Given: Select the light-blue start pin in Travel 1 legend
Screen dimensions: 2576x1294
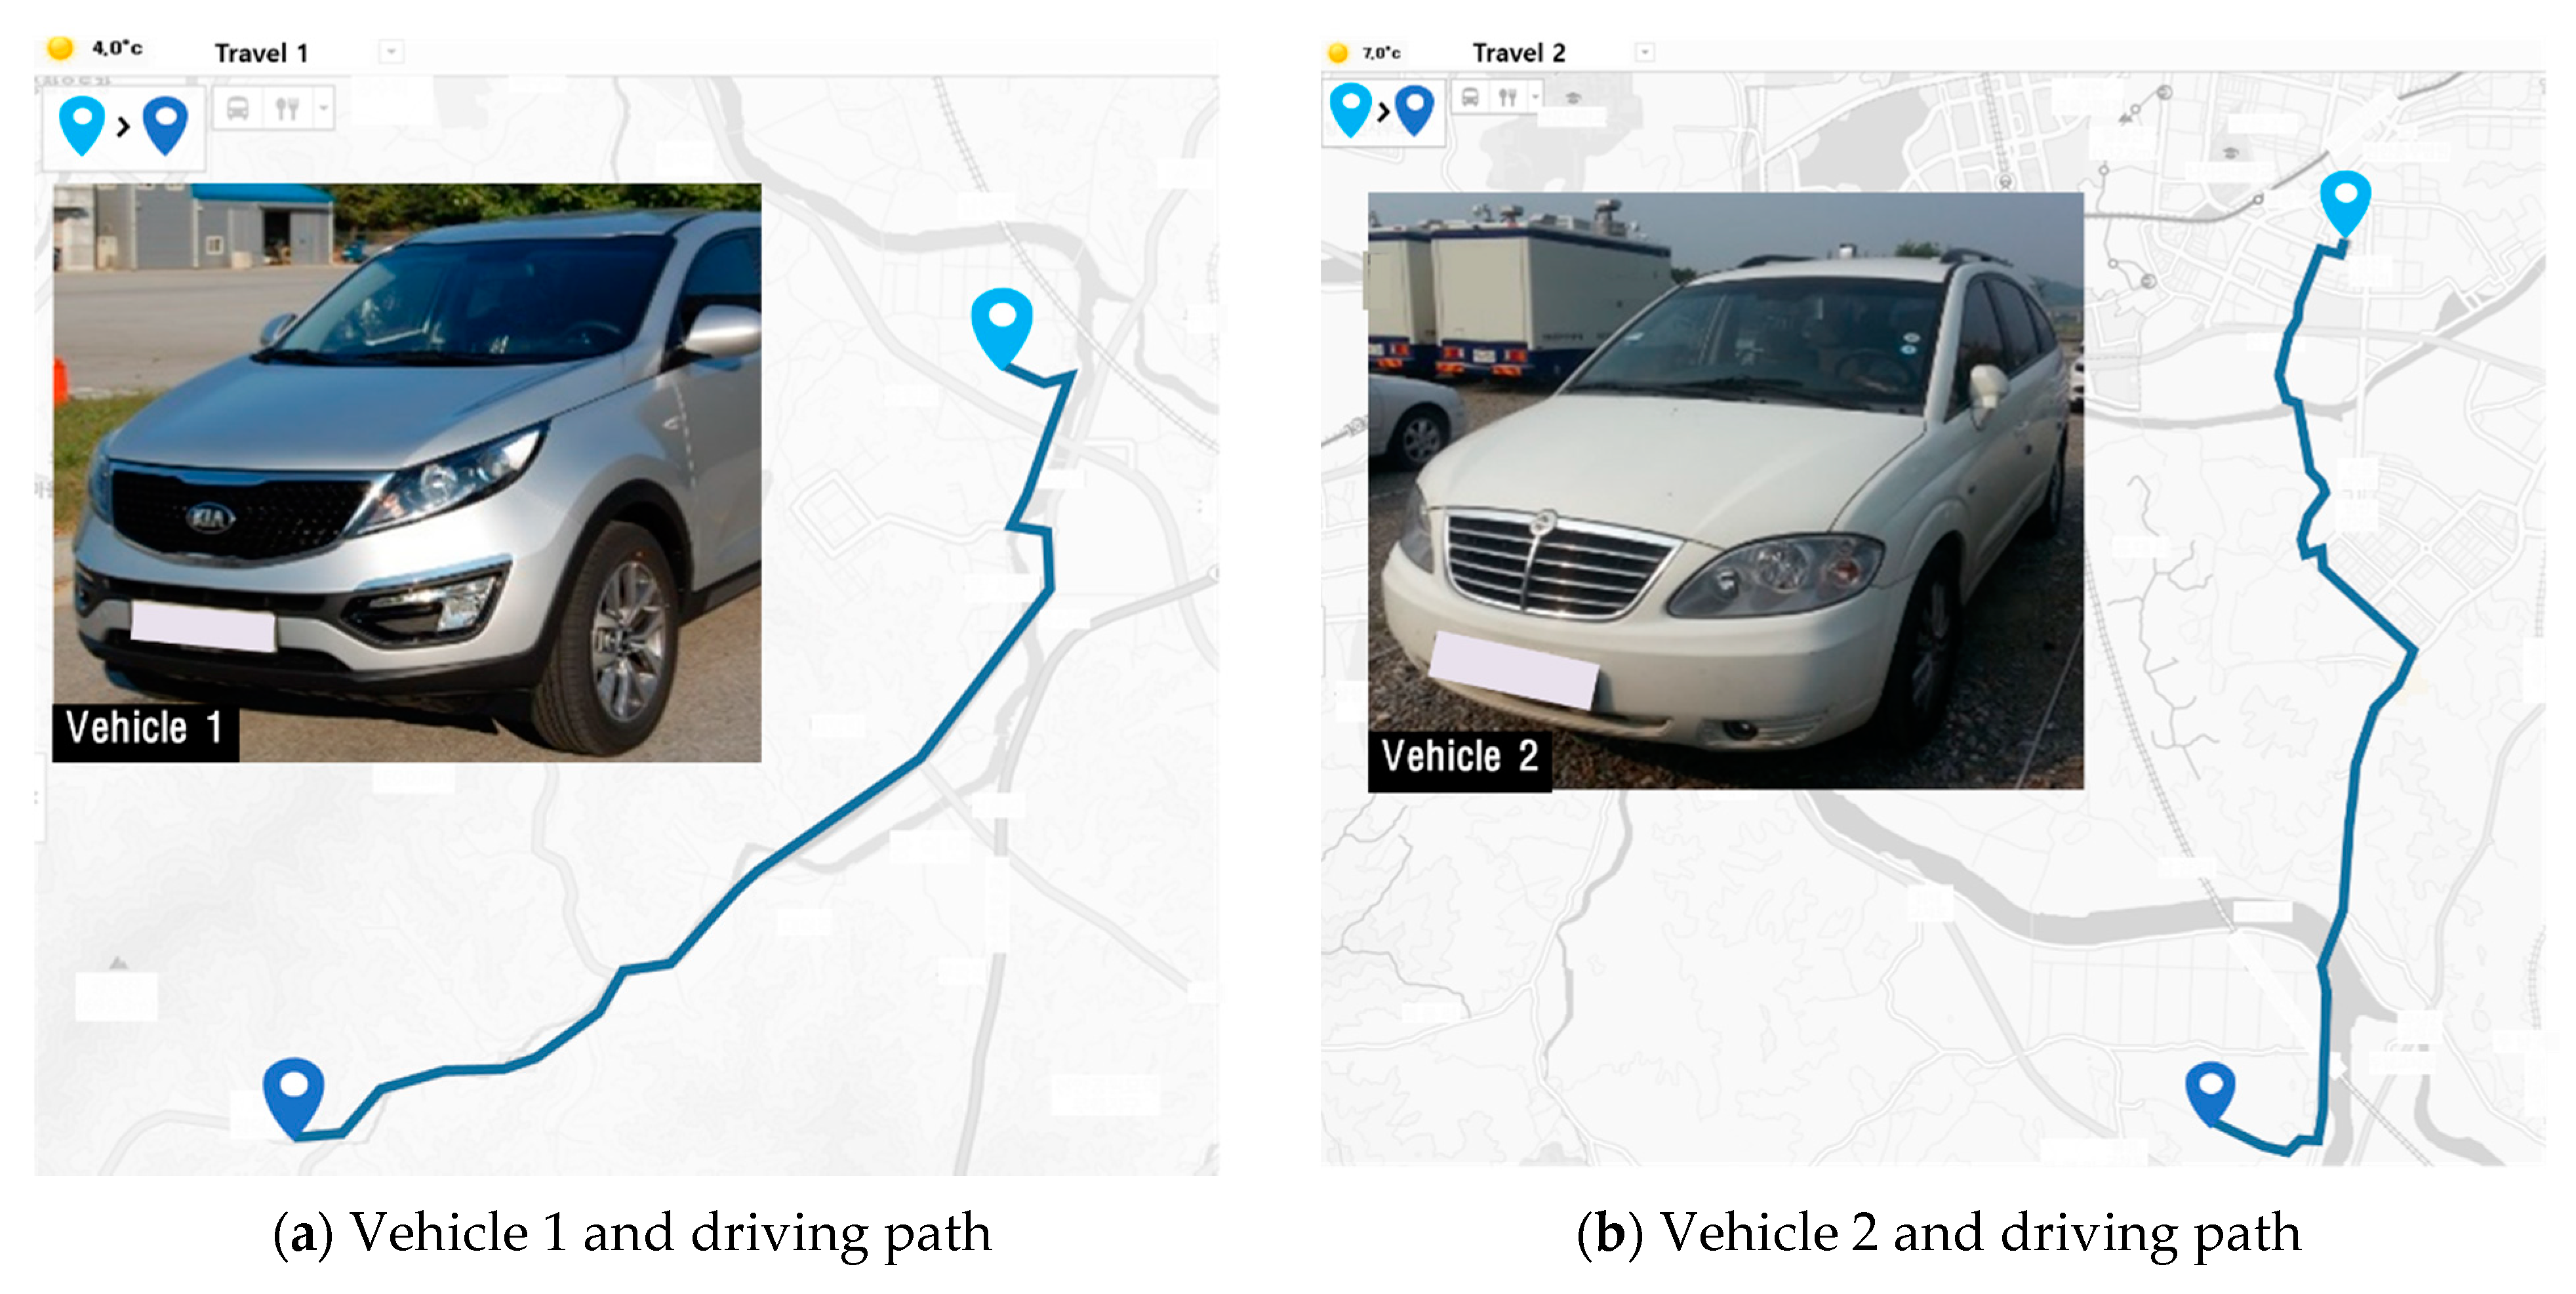Looking at the screenshot, I should (82, 125).
